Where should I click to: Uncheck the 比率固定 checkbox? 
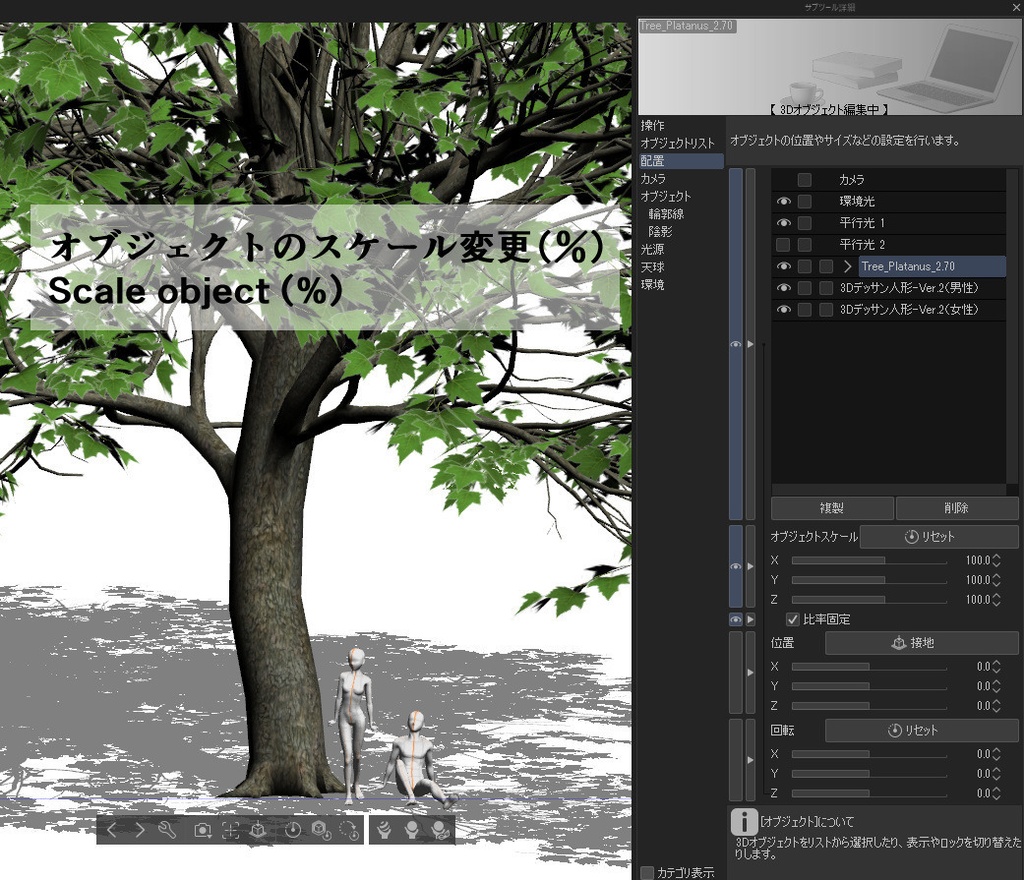tap(793, 619)
